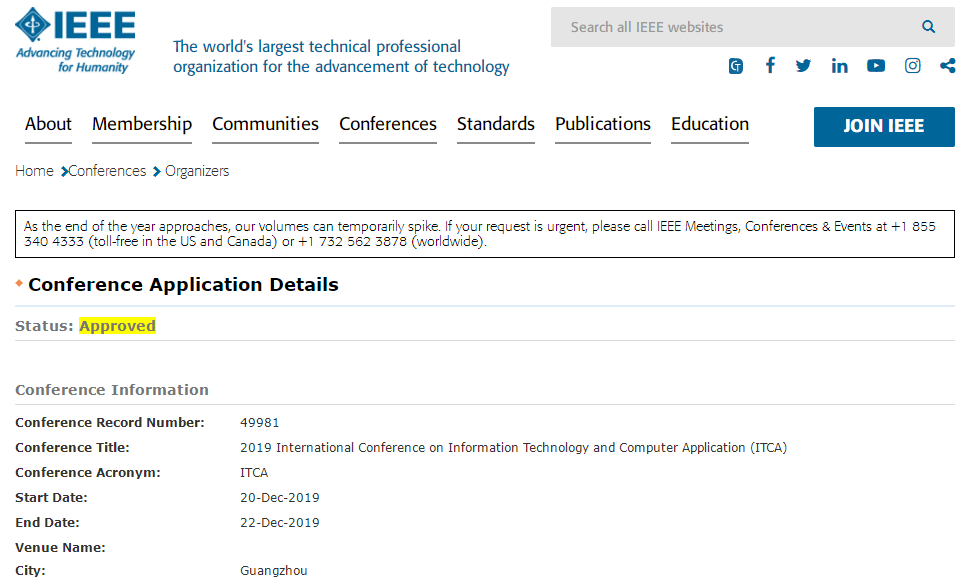Click the share icon
Screen dimensions: 974x587
click(x=947, y=66)
